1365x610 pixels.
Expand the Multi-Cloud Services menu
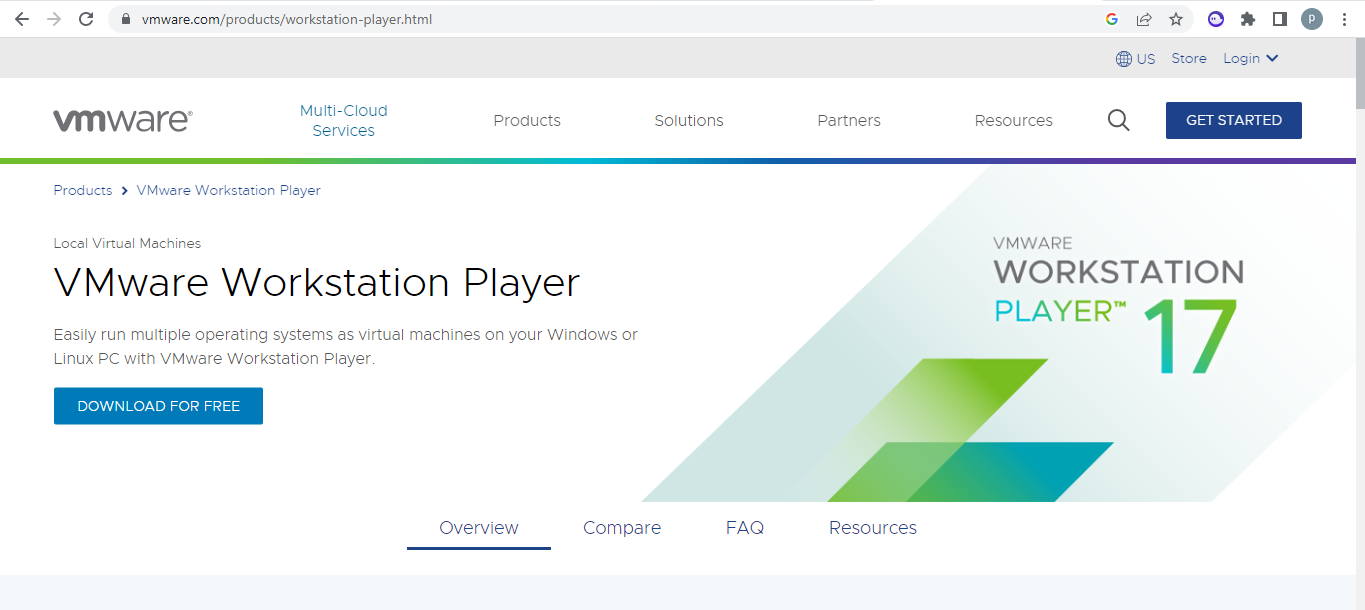pos(343,120)
